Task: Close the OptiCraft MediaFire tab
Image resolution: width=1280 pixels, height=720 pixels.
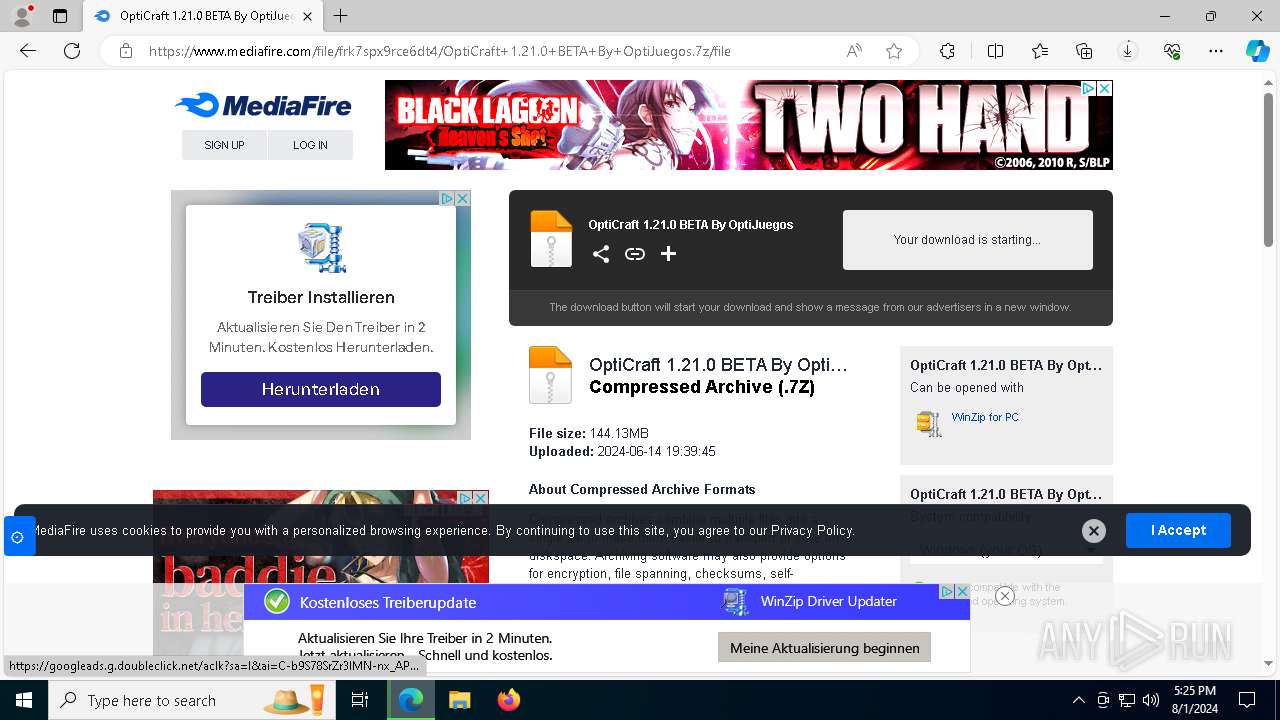Action: point(308,16)
